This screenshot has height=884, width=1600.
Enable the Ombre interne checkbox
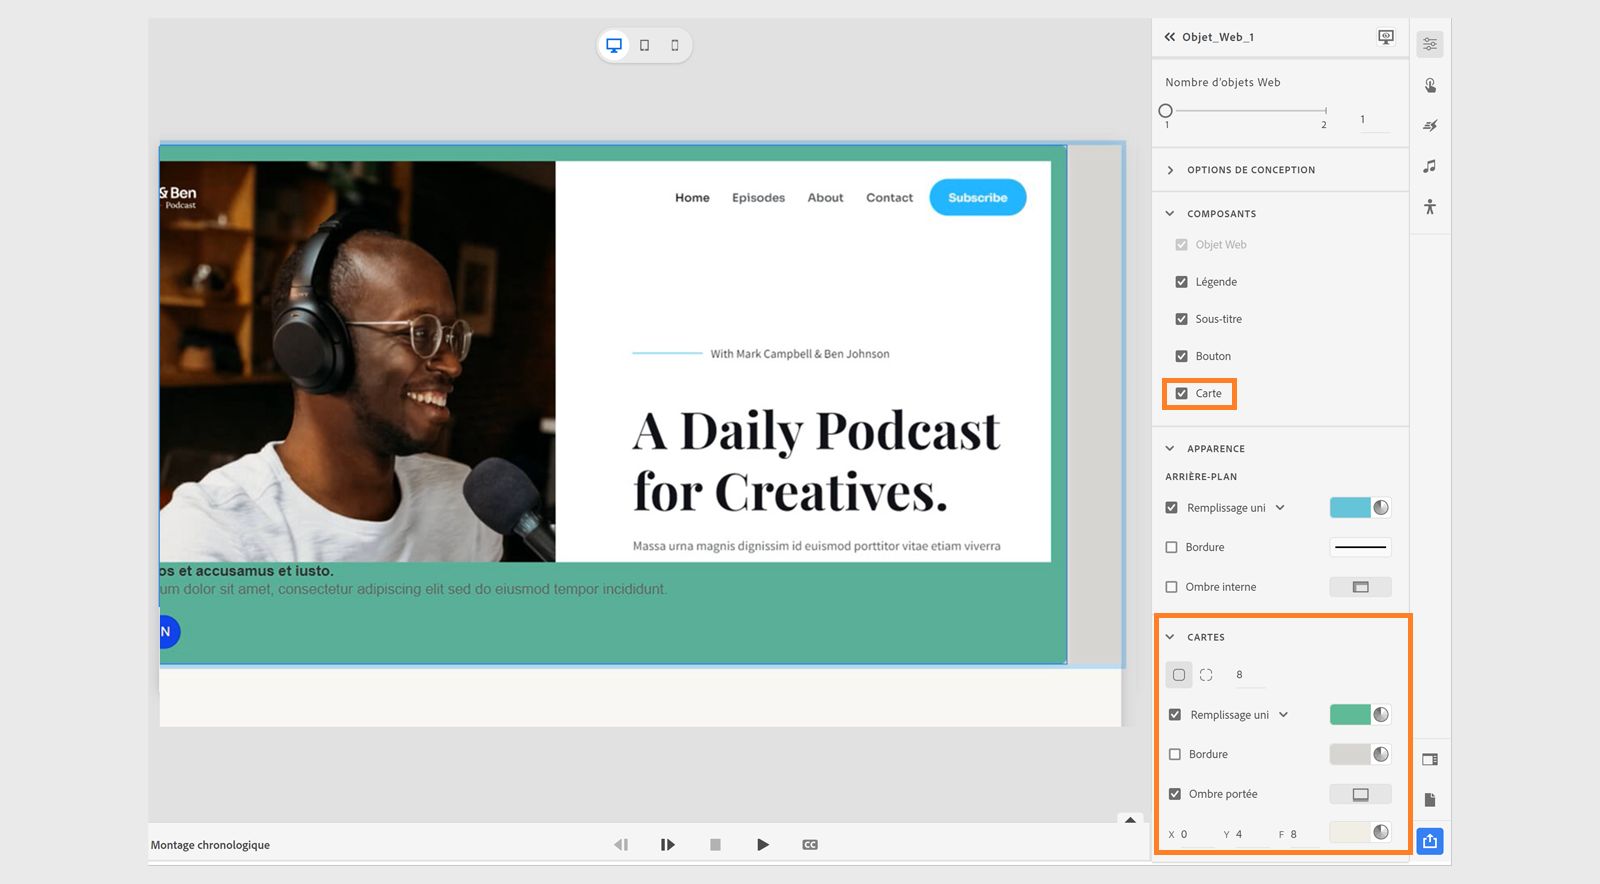[1171, 587]
